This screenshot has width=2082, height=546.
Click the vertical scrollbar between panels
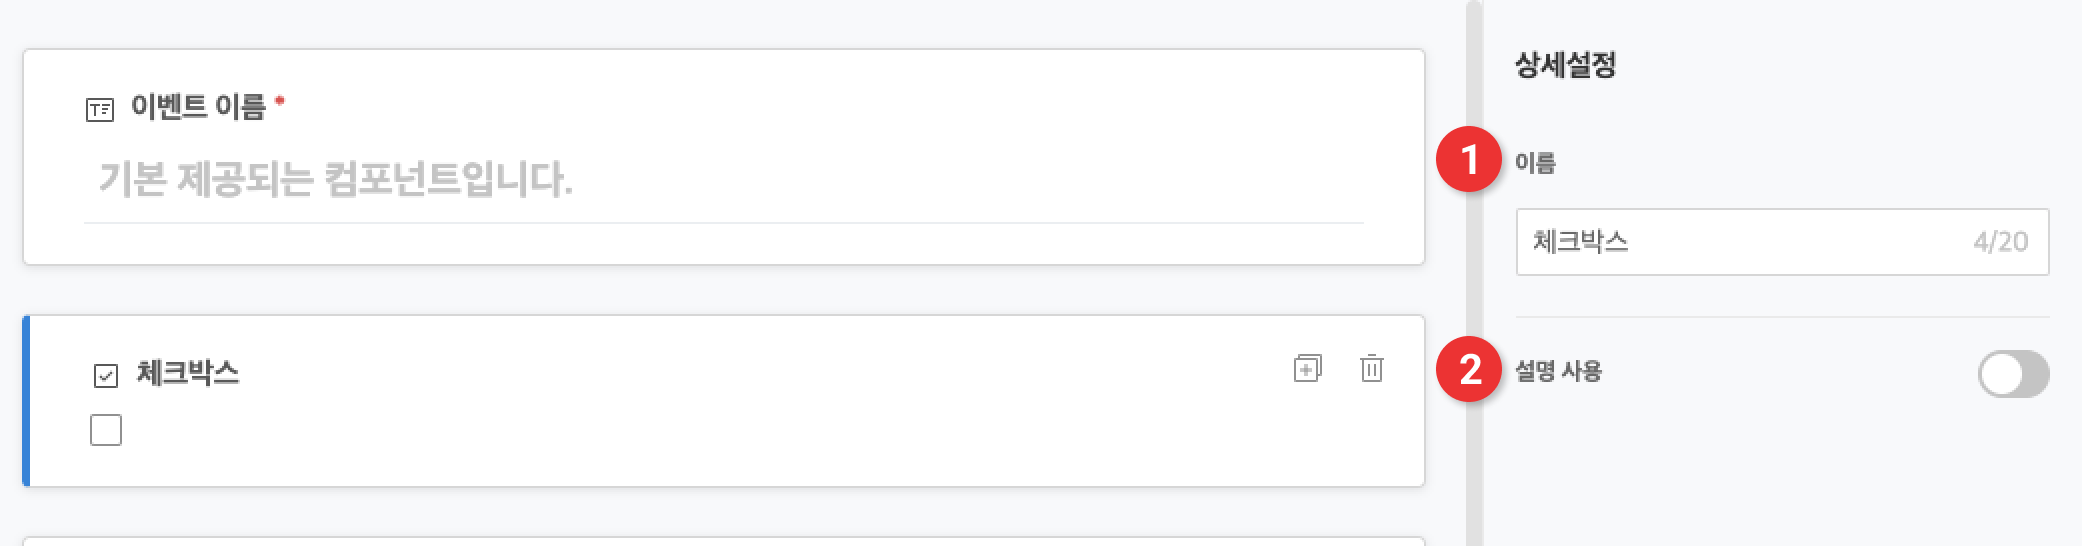point(1474,273)
